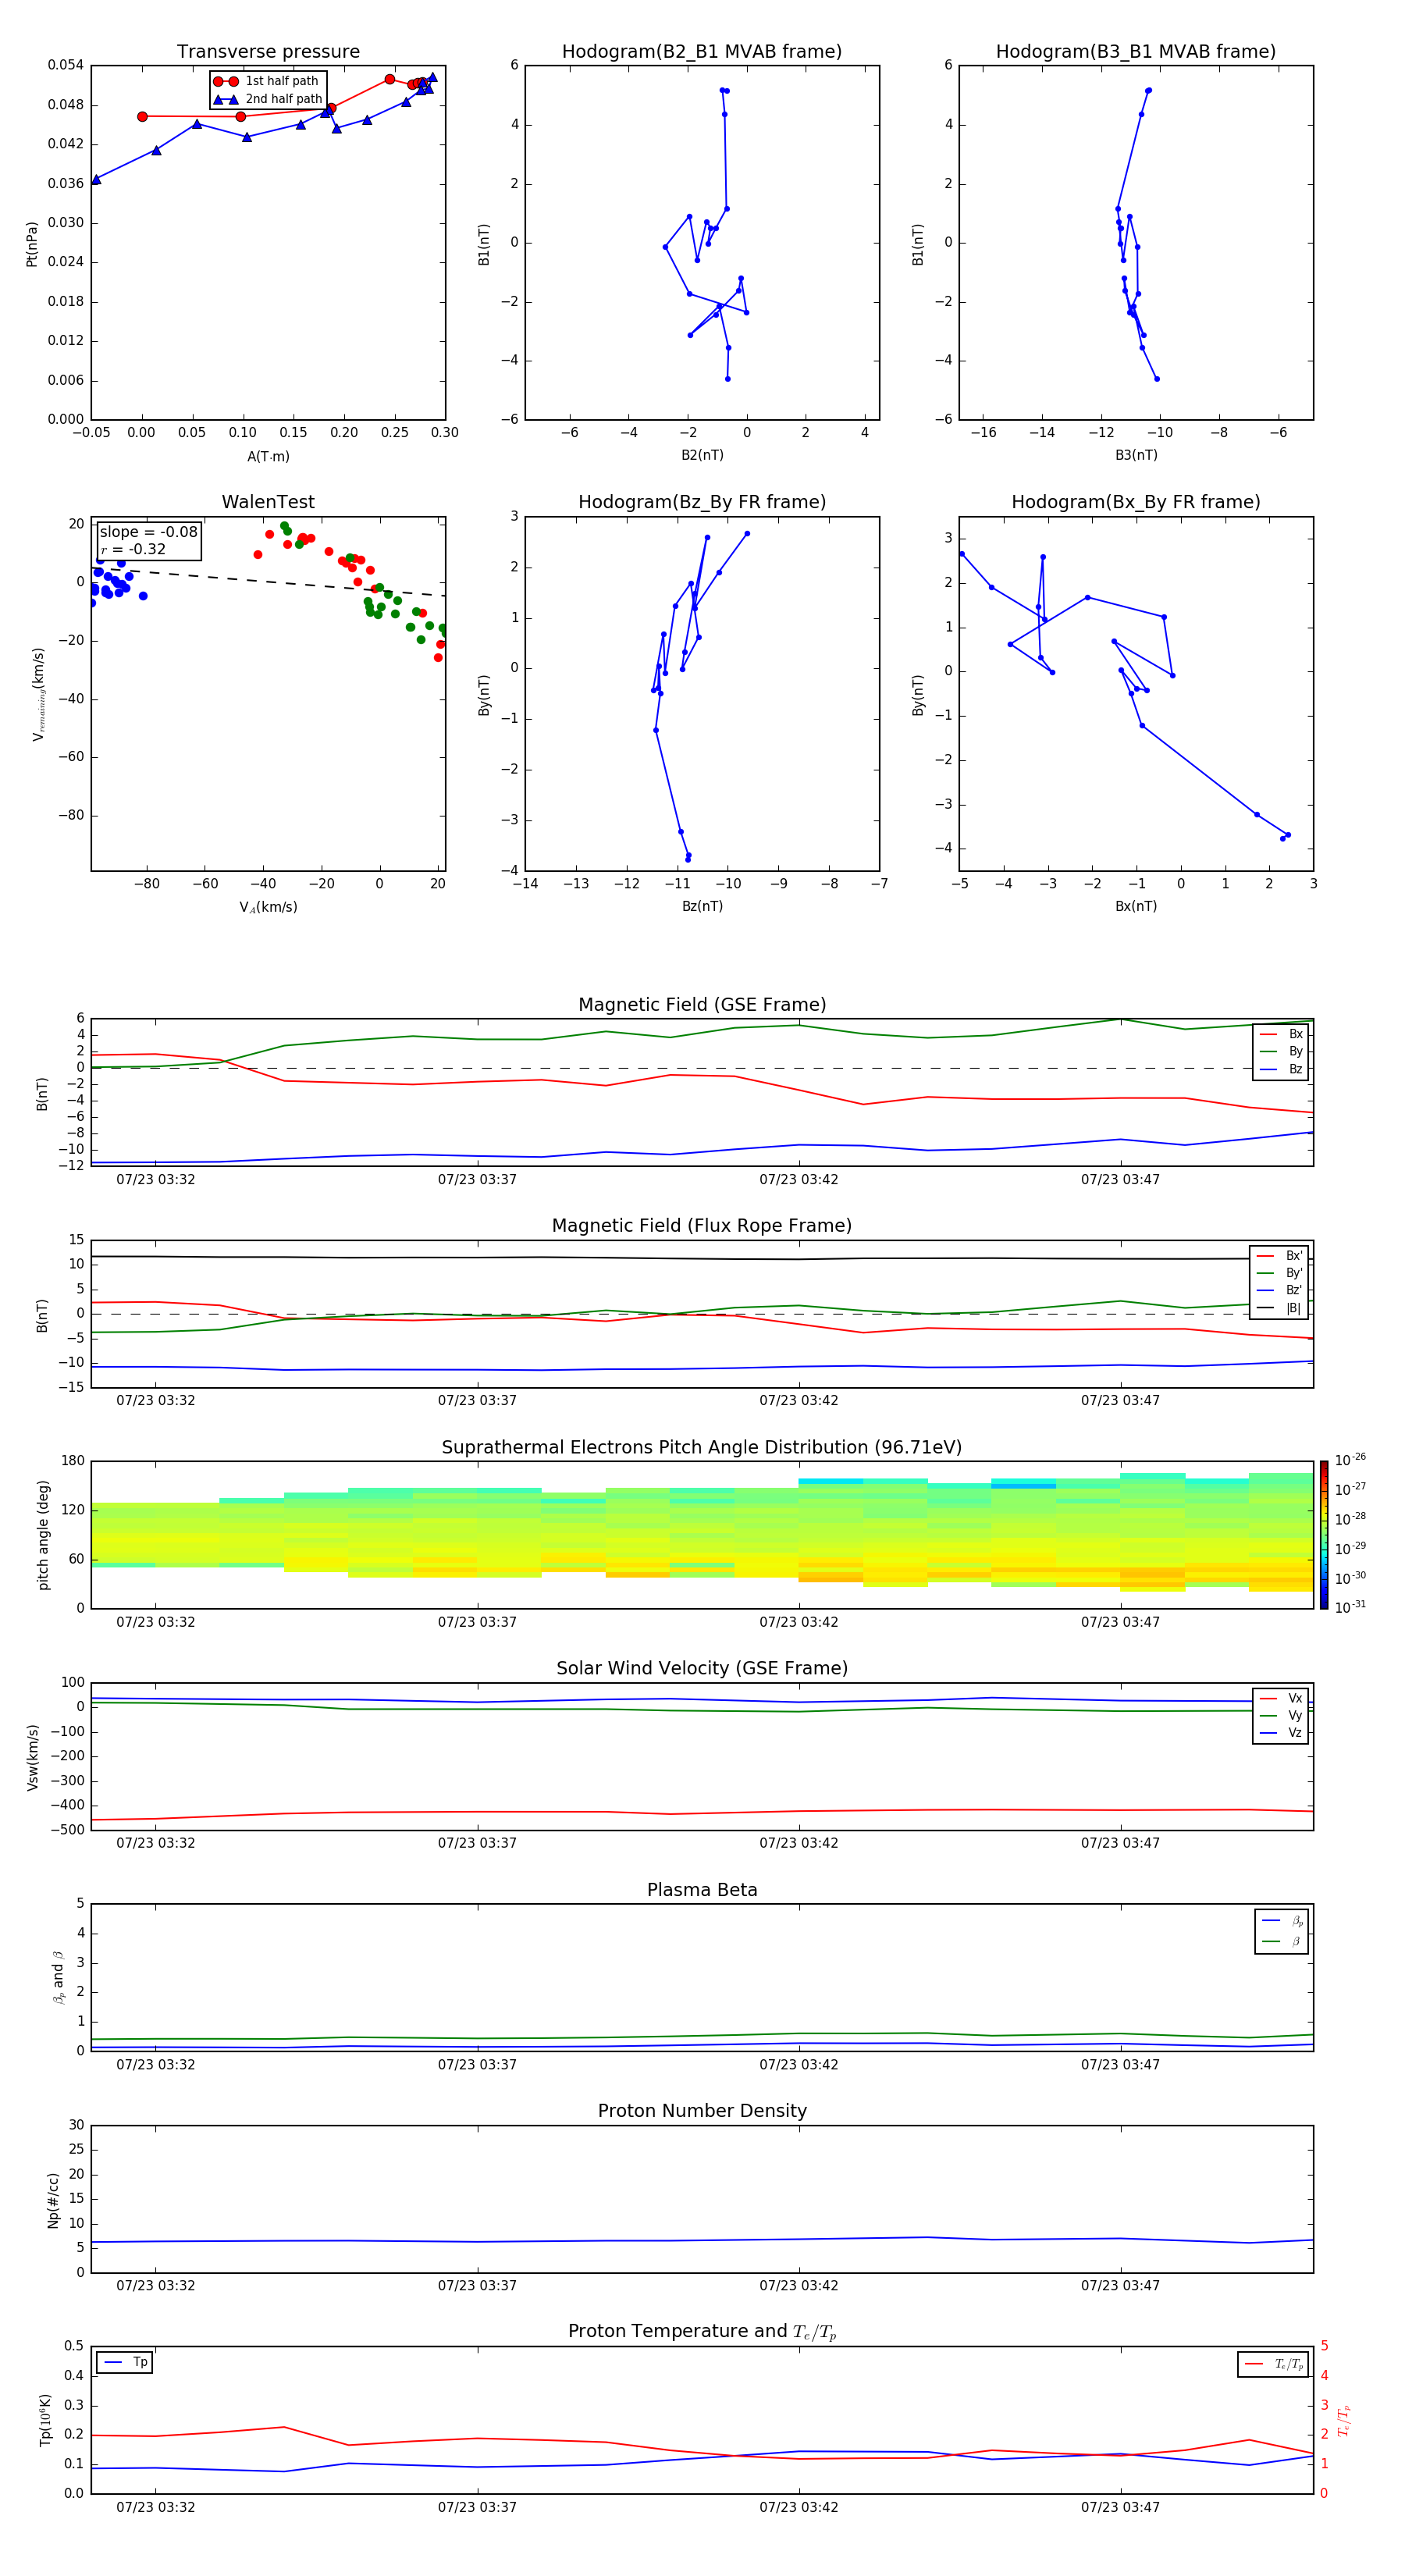Click the 'B2(nT)' x-axis label

(702, 455)
